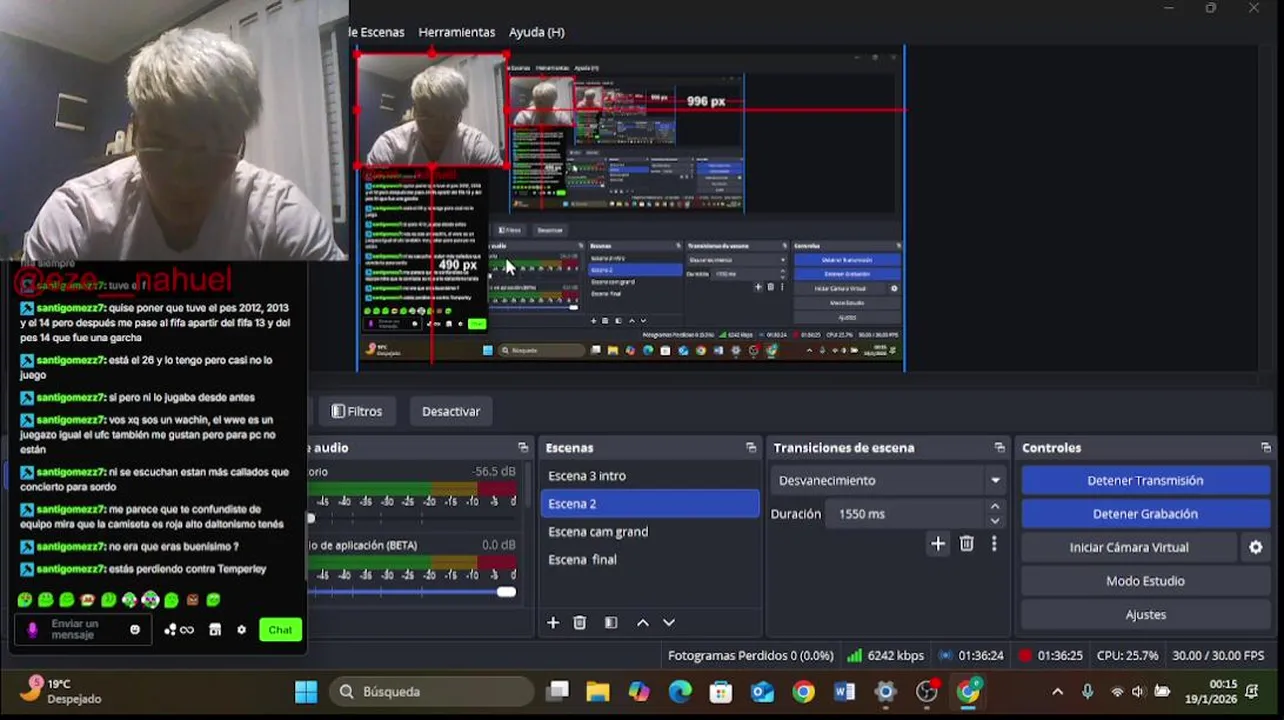Viewport: 1284px width, 720px height.
Task: Click the Búsqueda taskbar search box
Action: [x=433, y=691]
